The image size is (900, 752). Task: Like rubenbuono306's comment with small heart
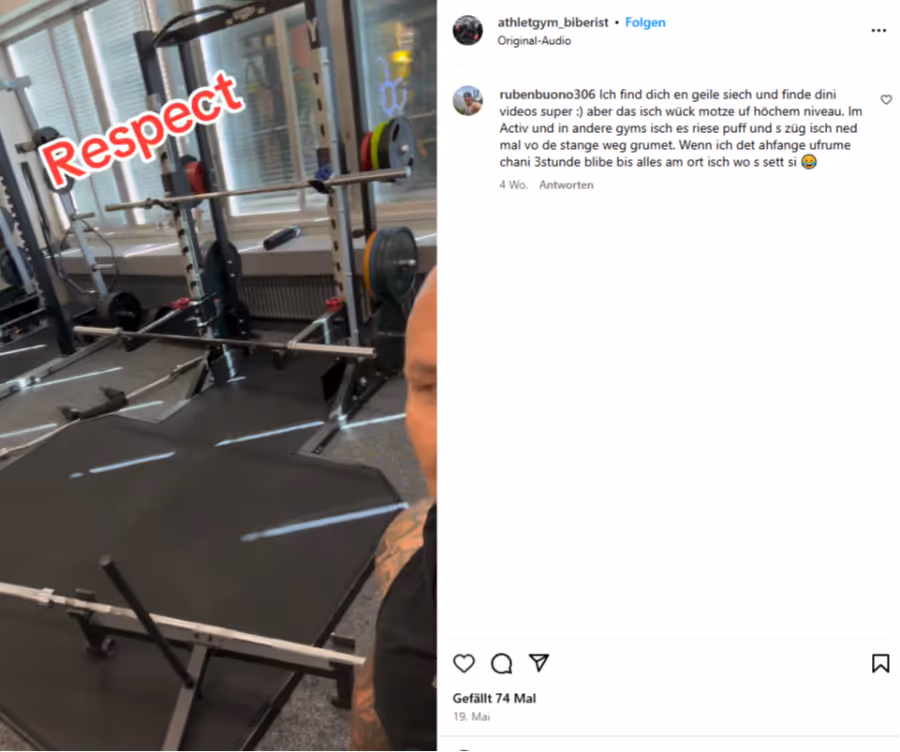click(886, 100)
